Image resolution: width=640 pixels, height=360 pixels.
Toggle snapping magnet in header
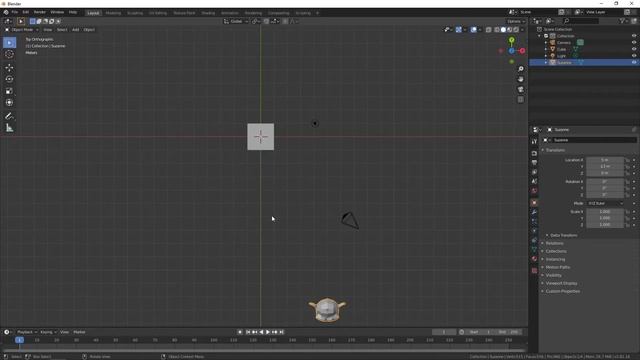266,21
